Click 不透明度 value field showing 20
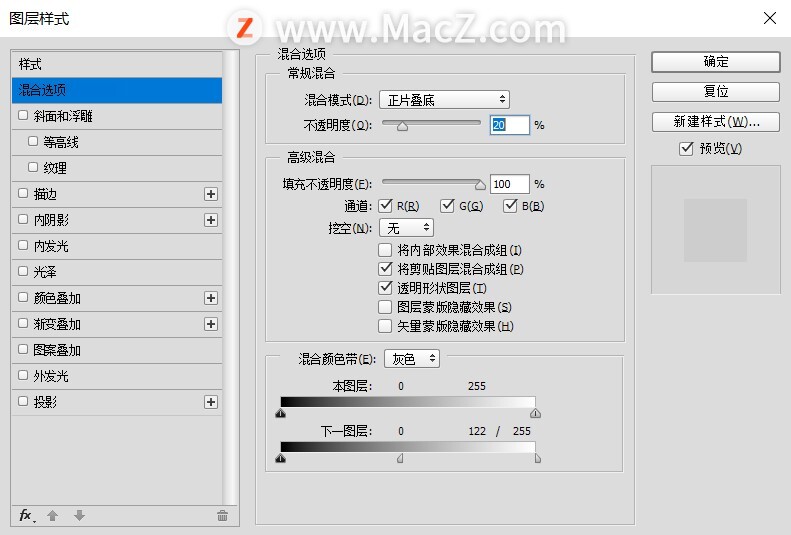The width and height of the screenshot is (791, 535). pyautogui.click(x=510, y=125)
